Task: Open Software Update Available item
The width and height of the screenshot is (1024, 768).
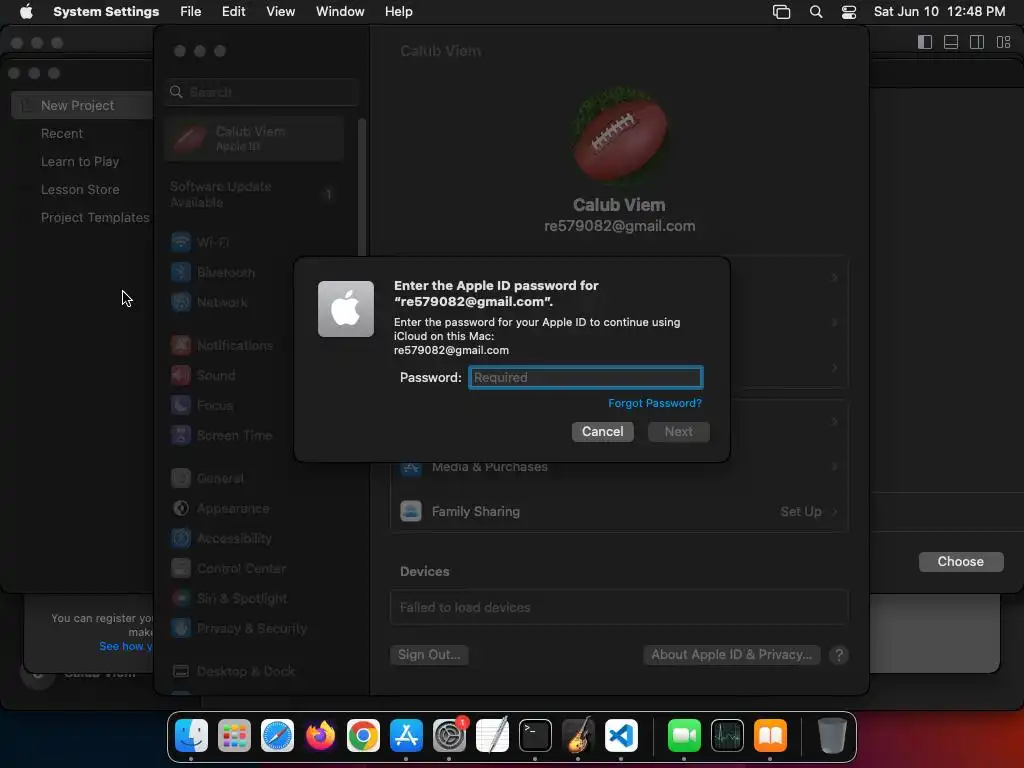Action: point(255,194)
